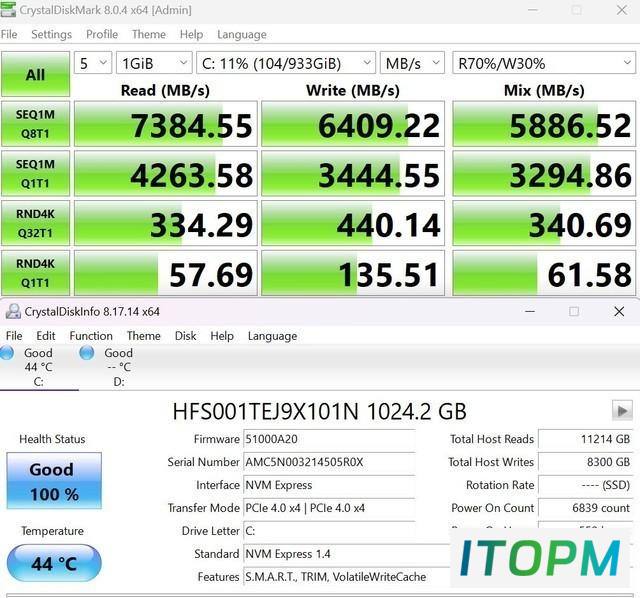
Task: Click the SEQ1M Q8T1 mix result 5886.52
Action: [x=544, y=124]
